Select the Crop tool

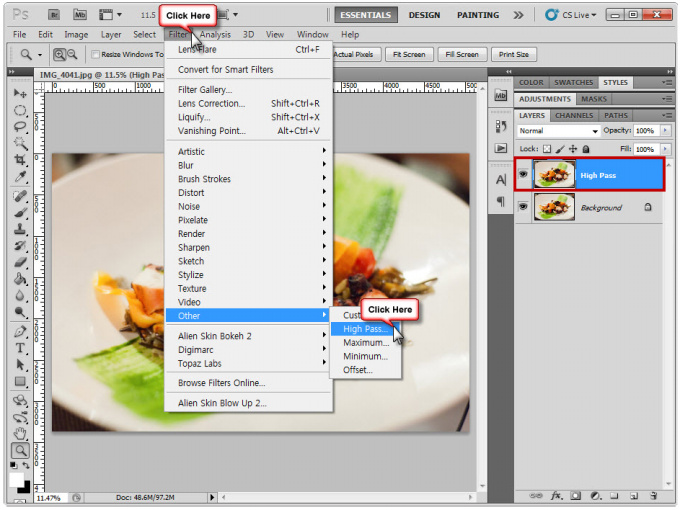pyautogui.click(x=20, y=160)
